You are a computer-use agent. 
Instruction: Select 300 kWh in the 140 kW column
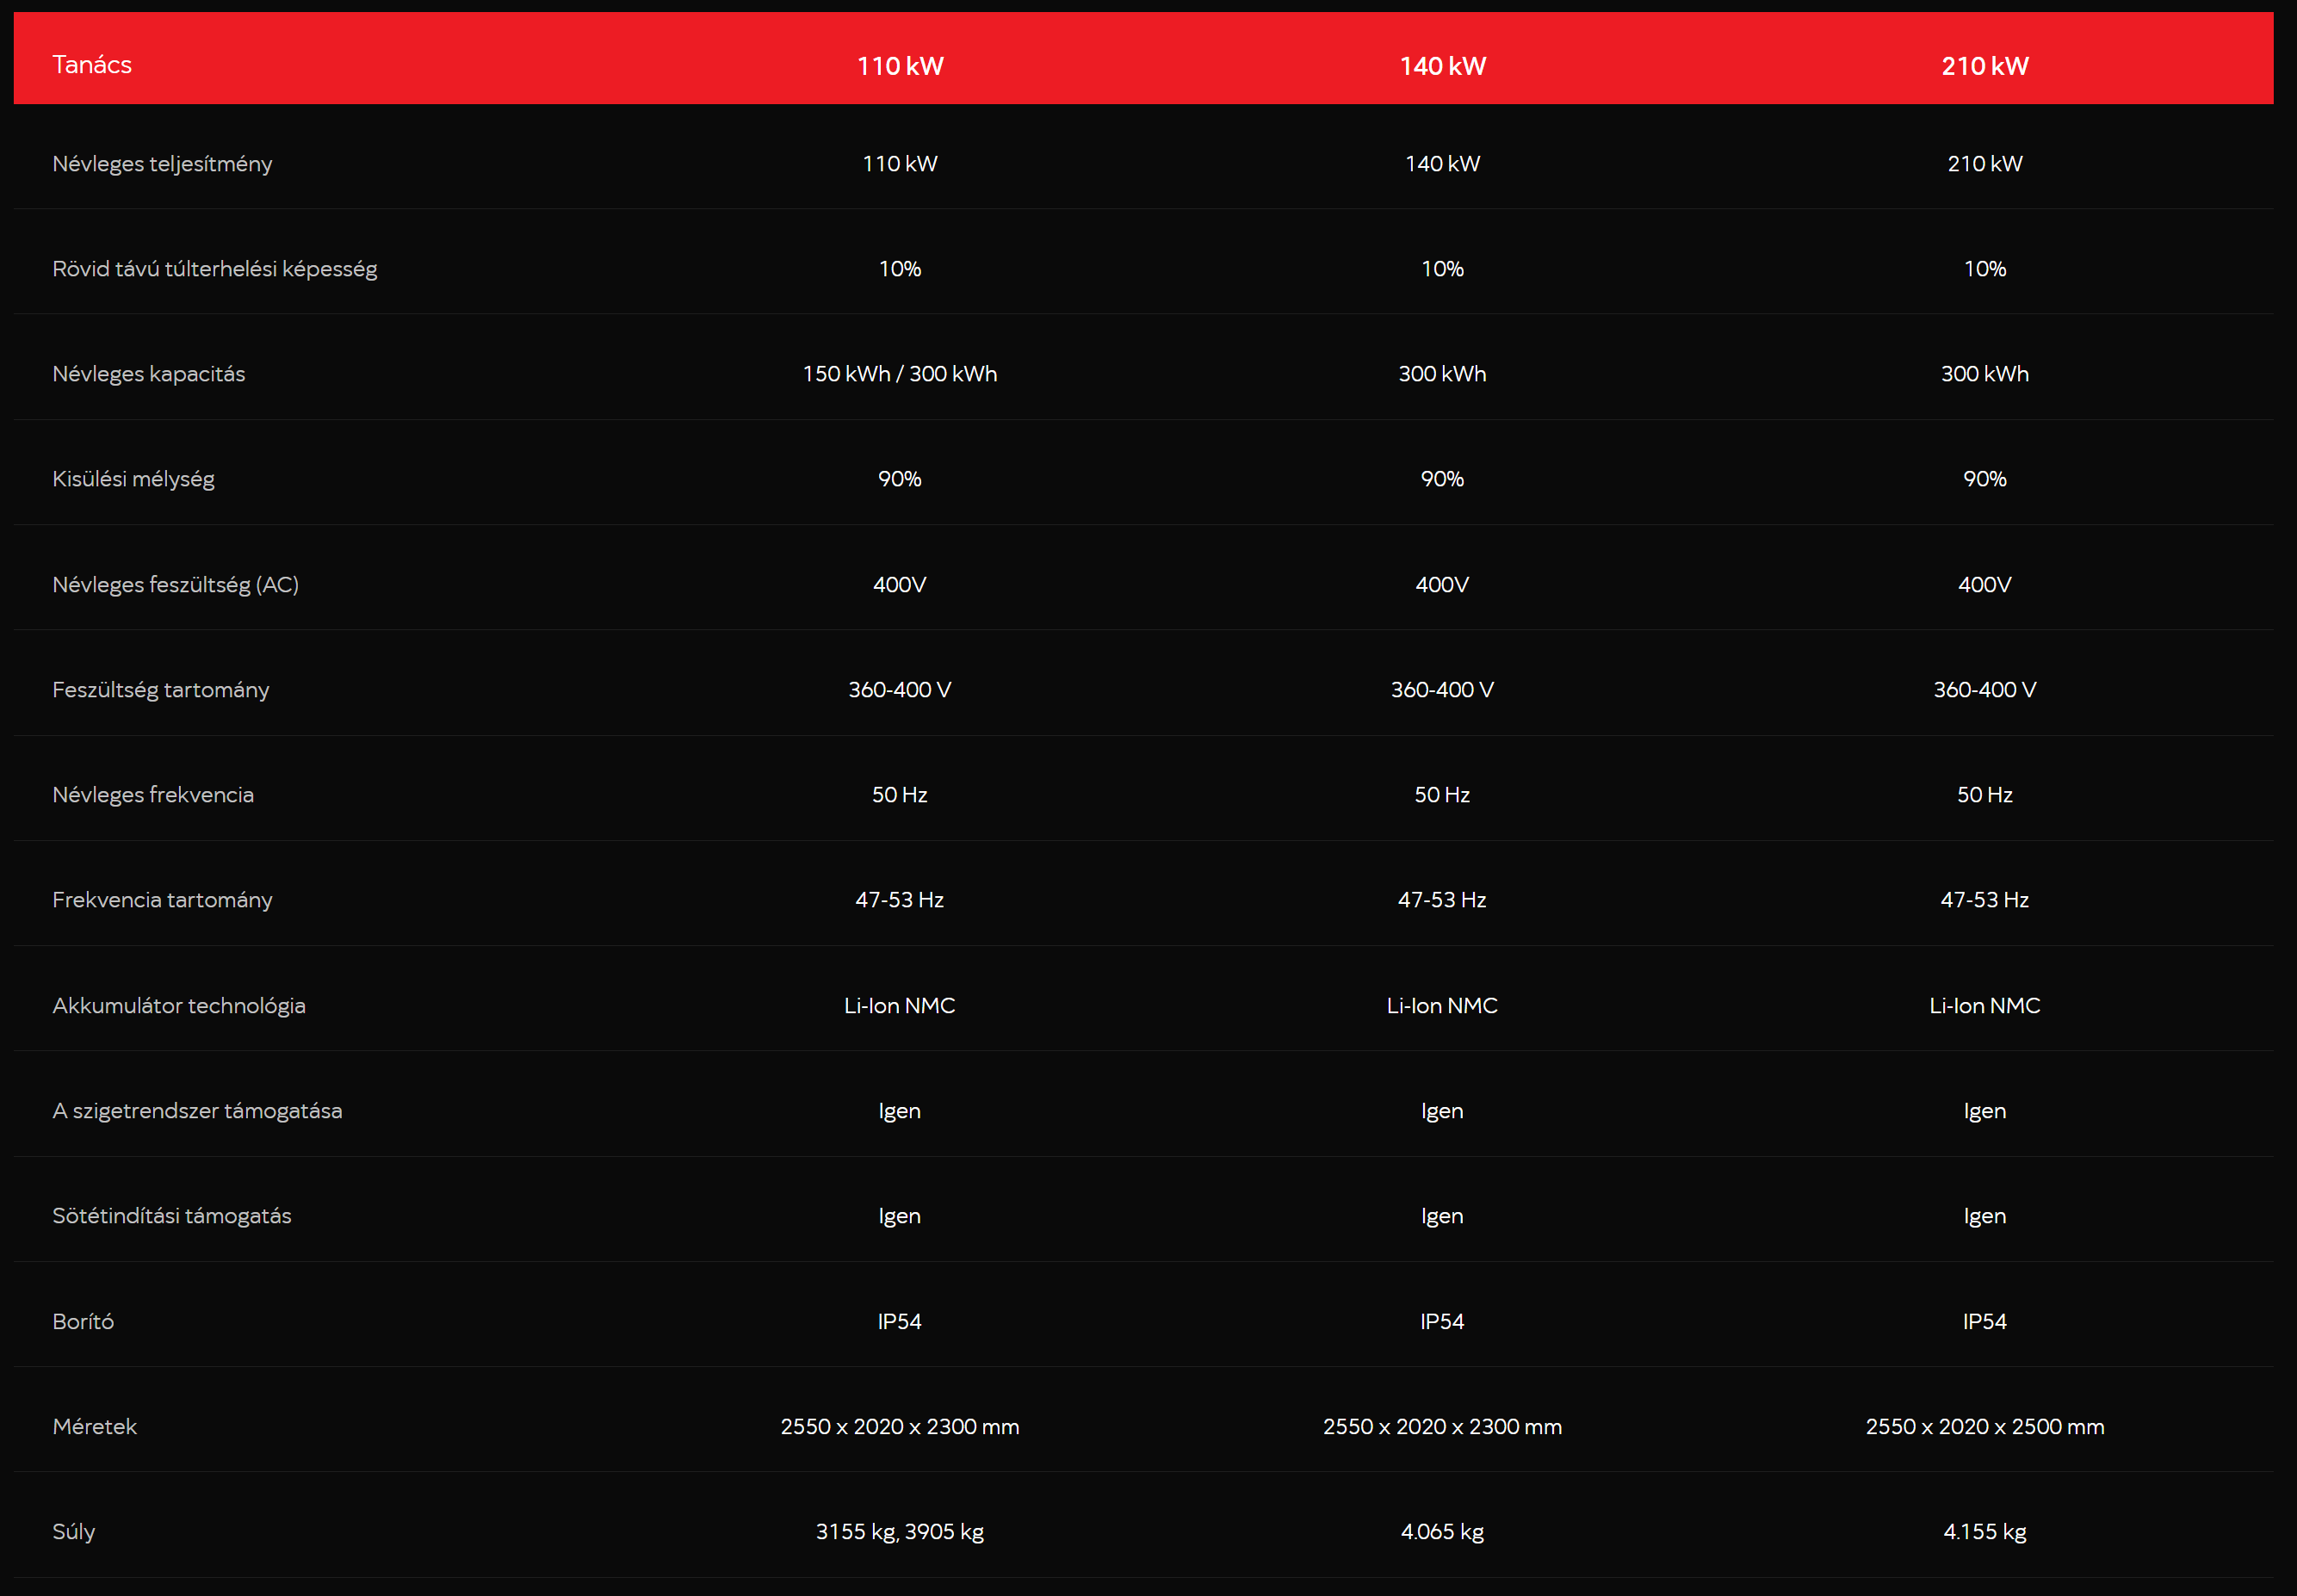click(x=1442, y=374)
